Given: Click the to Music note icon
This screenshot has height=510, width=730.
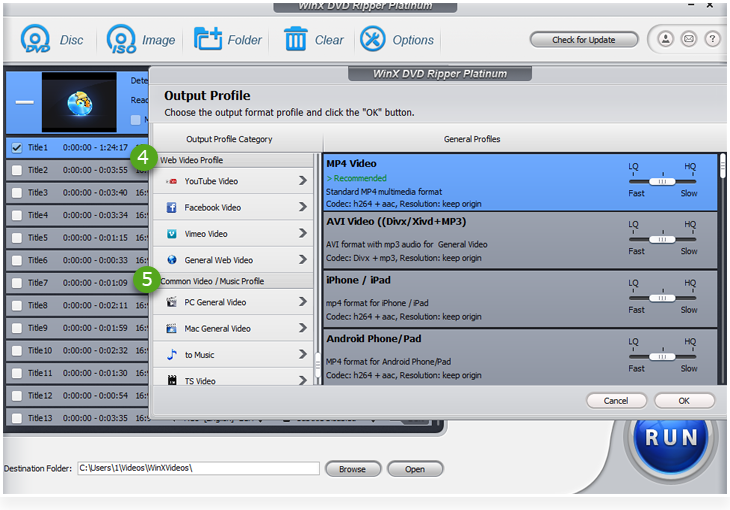Looking at the screenshot, I should (x=172, y=354).
